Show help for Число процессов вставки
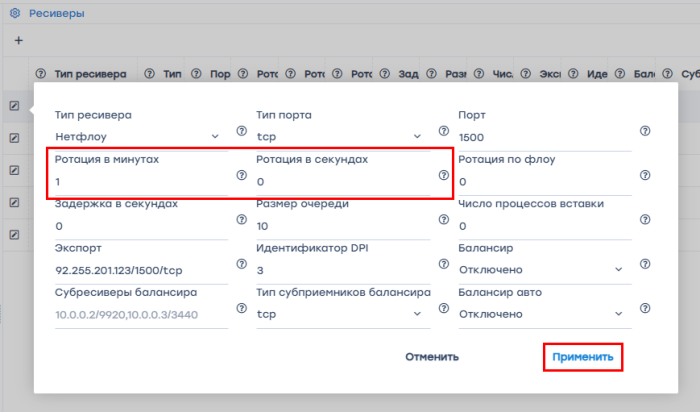Viewport: 700px width, 412px height. coord(645,221)
